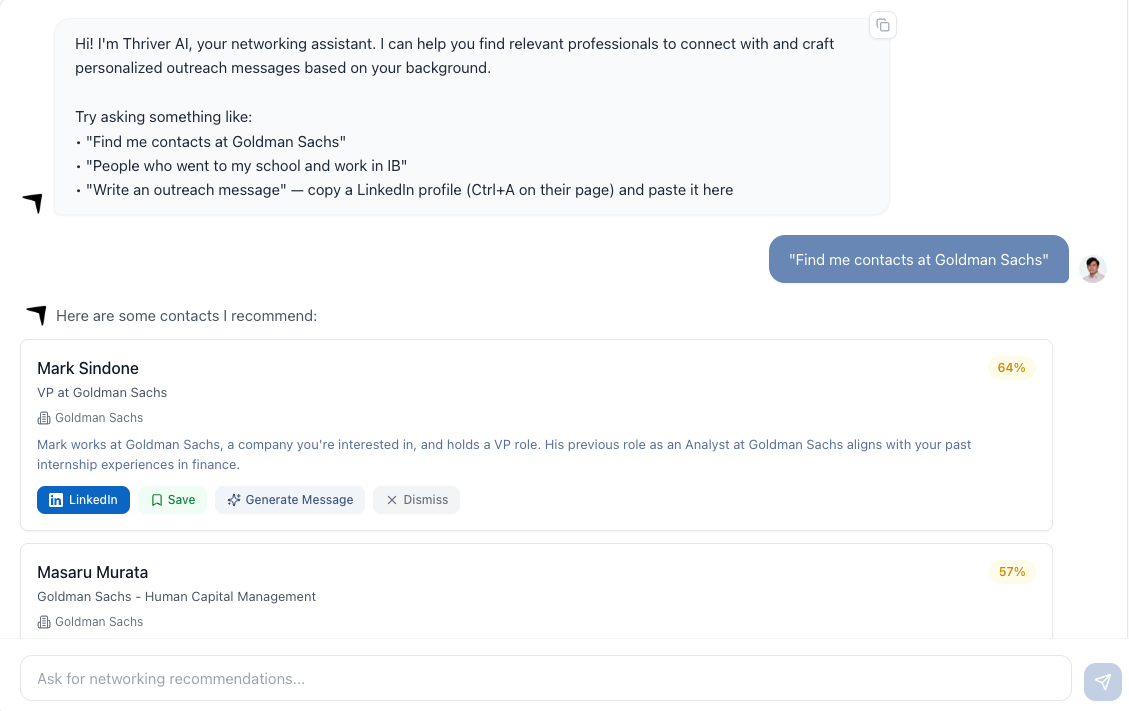This screenshot has width=1129, height=711.
Task: Click the Goldman Sachs query bubble
Action: [x=918, y=259]
